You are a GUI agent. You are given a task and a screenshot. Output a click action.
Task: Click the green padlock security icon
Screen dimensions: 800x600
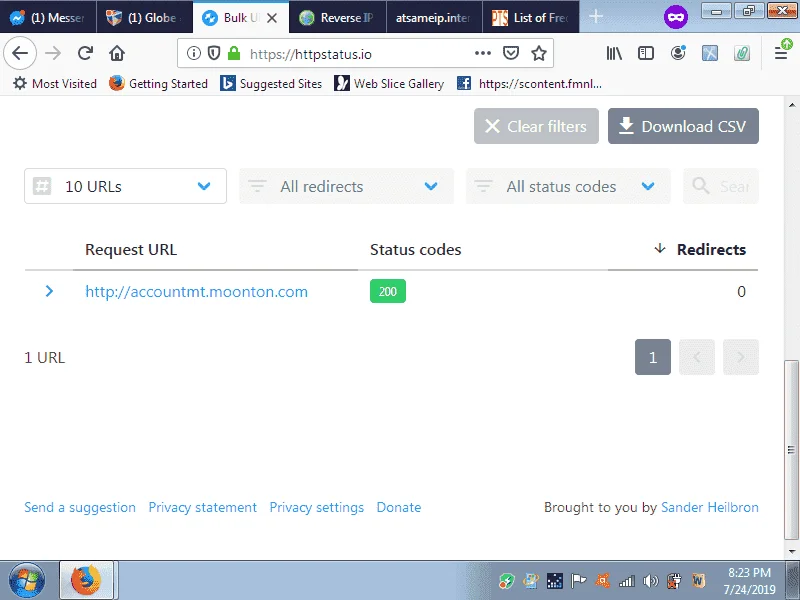click(234, 53)
